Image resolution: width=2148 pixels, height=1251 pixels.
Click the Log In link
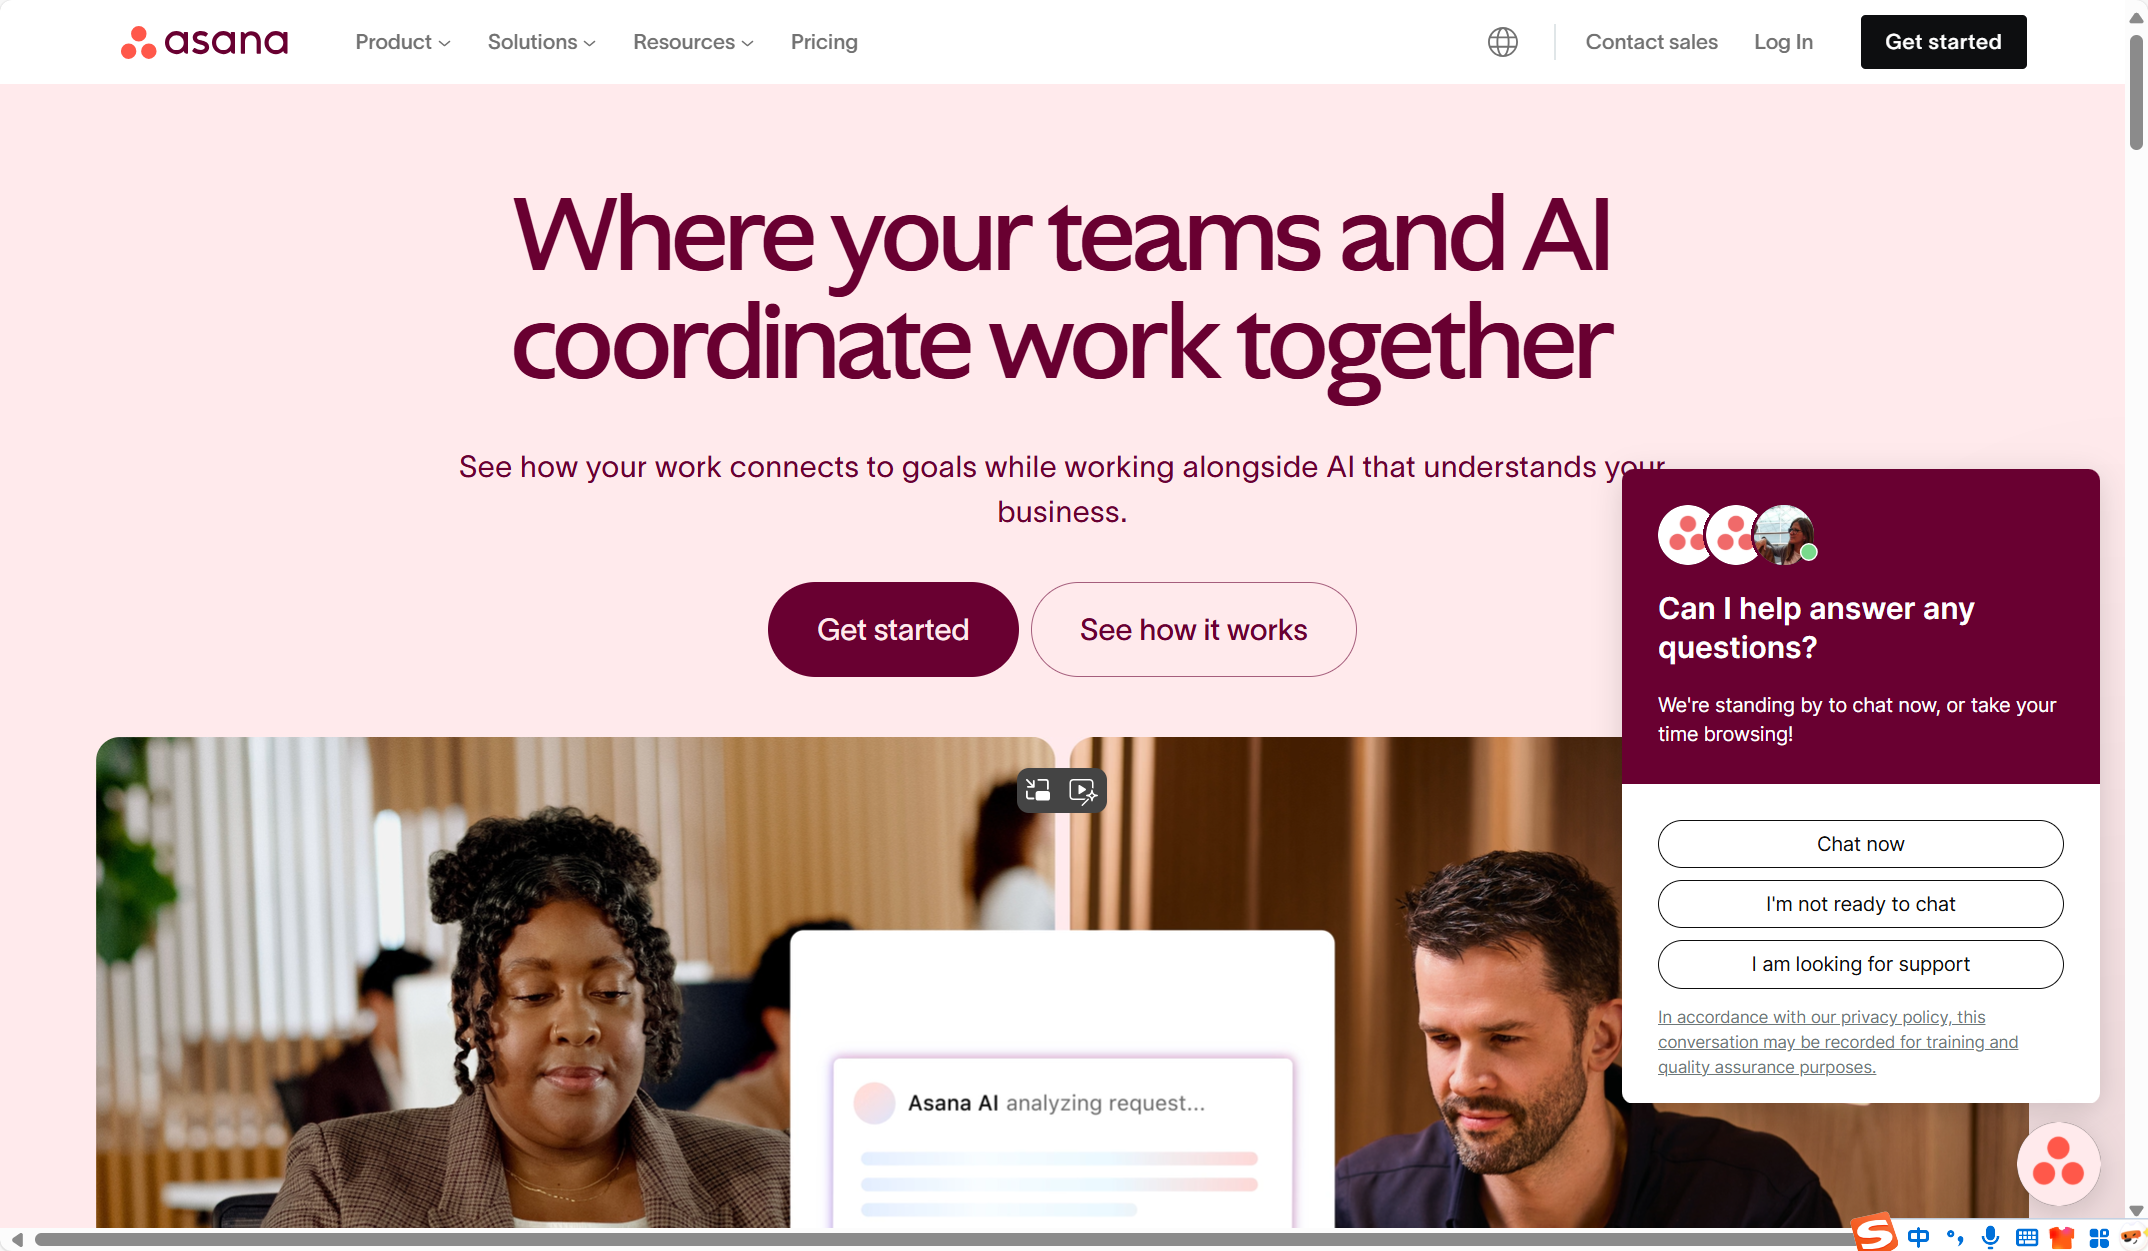pyautogui.click(x=1783, y=42)
